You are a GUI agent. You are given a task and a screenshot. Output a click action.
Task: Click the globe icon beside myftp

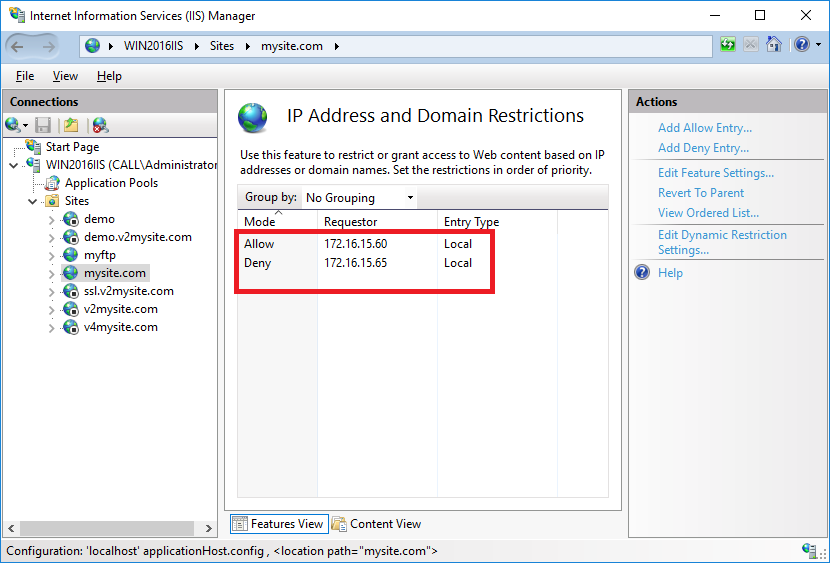pyautogui.click(x=70, y=255)
